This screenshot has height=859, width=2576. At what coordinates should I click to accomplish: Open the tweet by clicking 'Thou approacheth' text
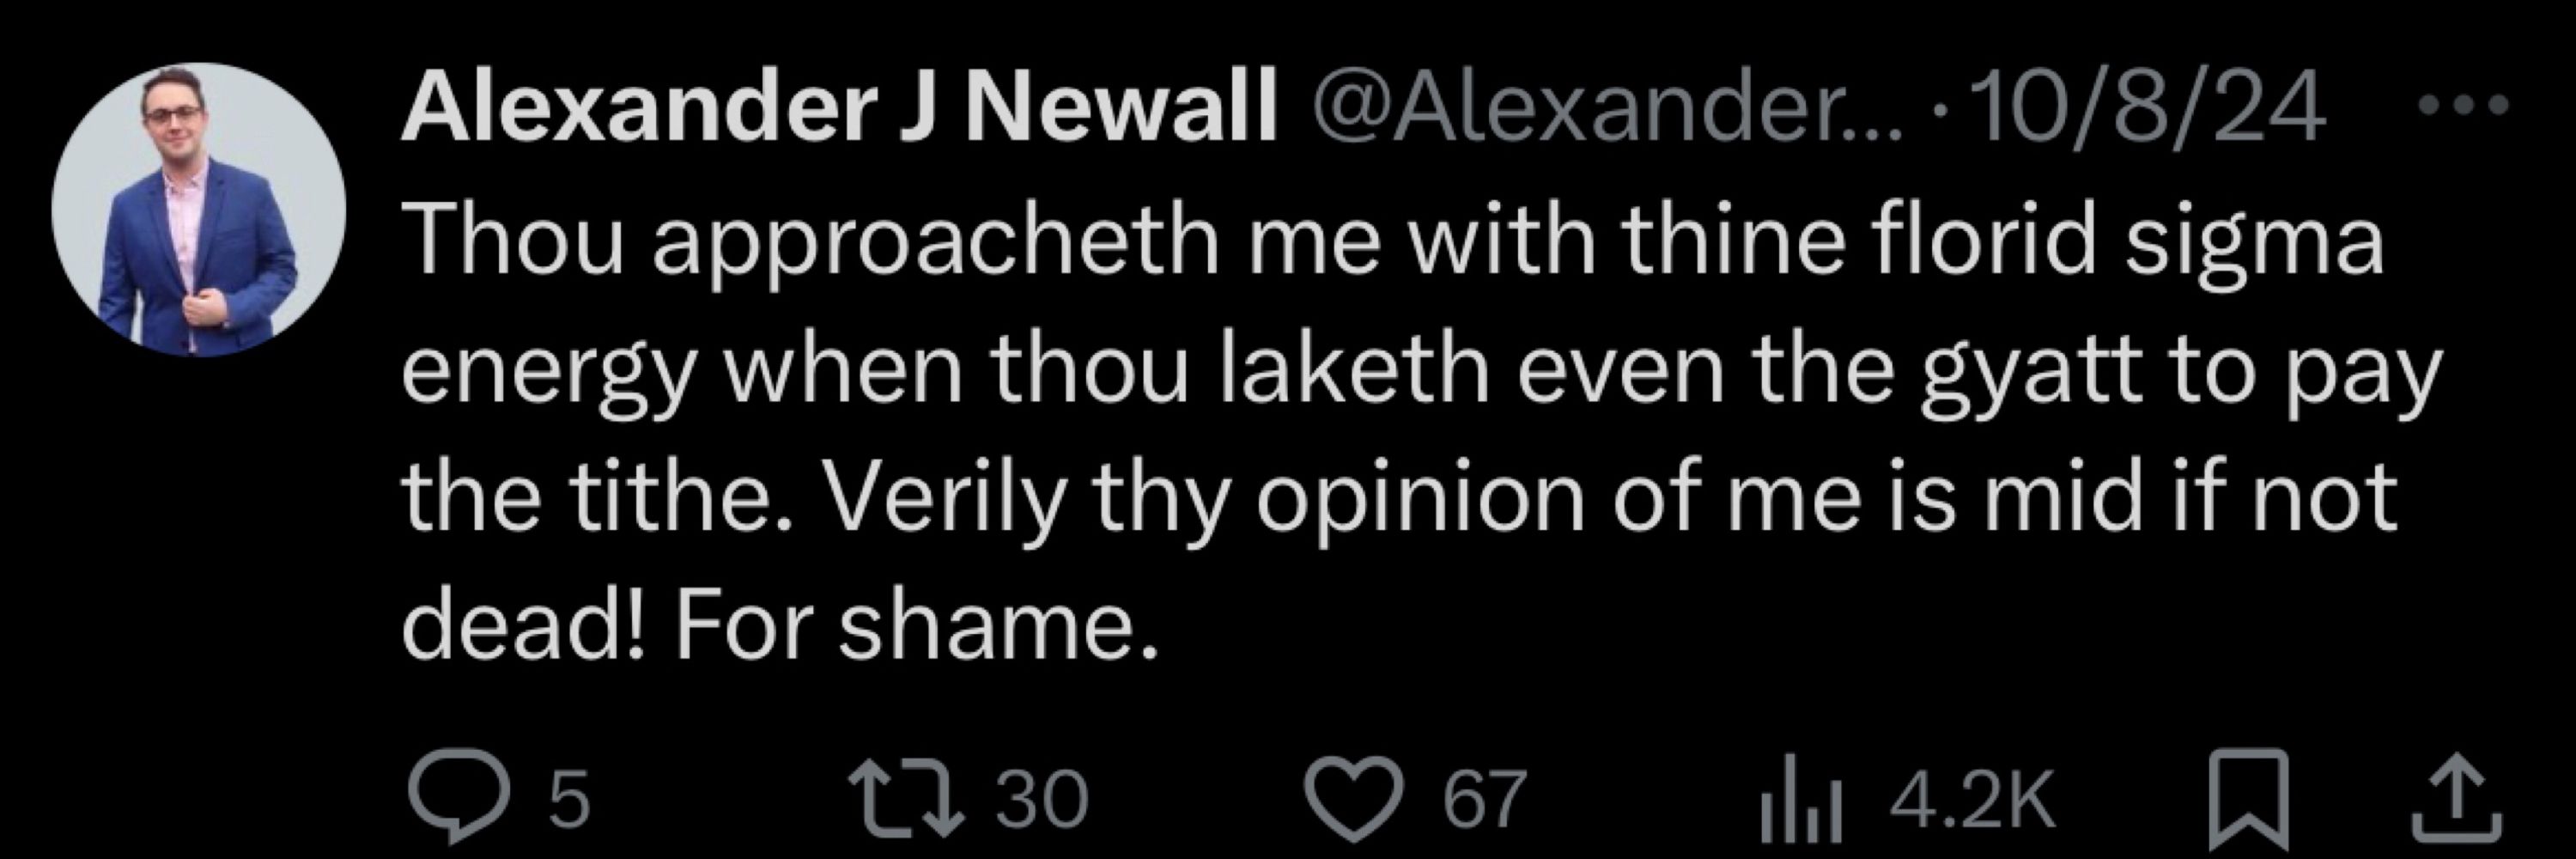810,244
